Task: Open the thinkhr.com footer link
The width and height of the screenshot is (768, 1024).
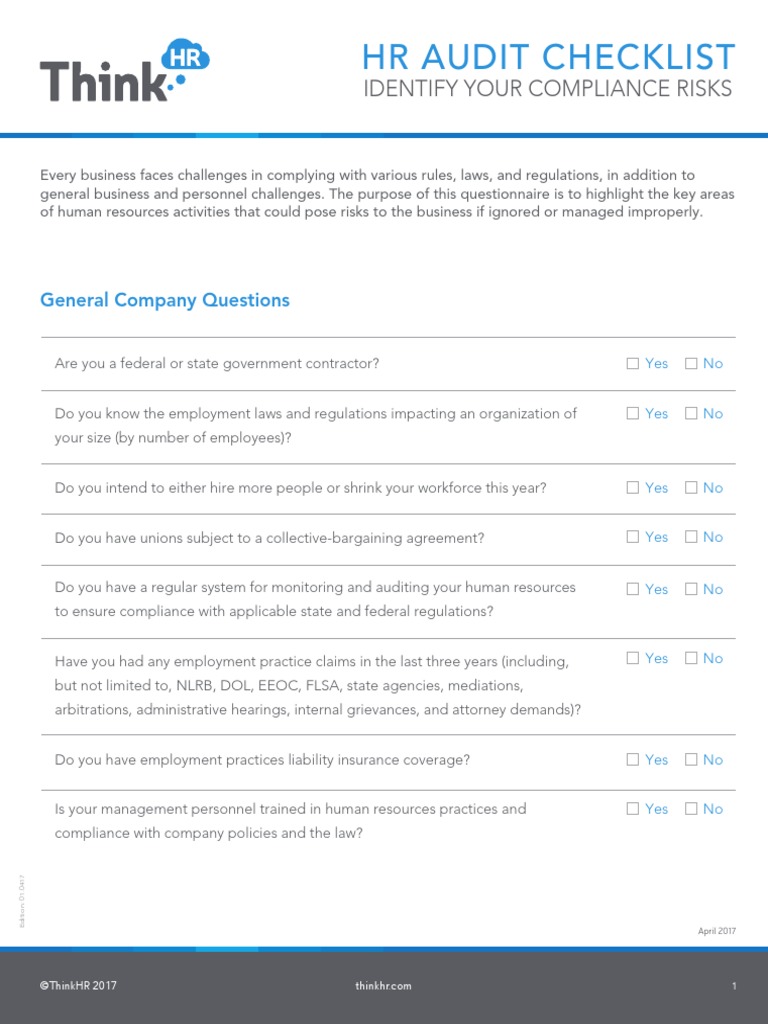Action: (383, 986)
